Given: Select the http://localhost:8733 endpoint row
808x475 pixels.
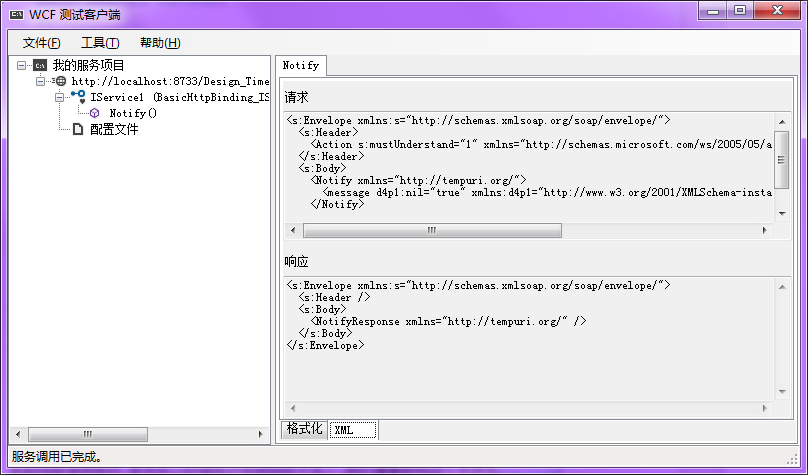Looking at the screenshot, I should [170, 81].
